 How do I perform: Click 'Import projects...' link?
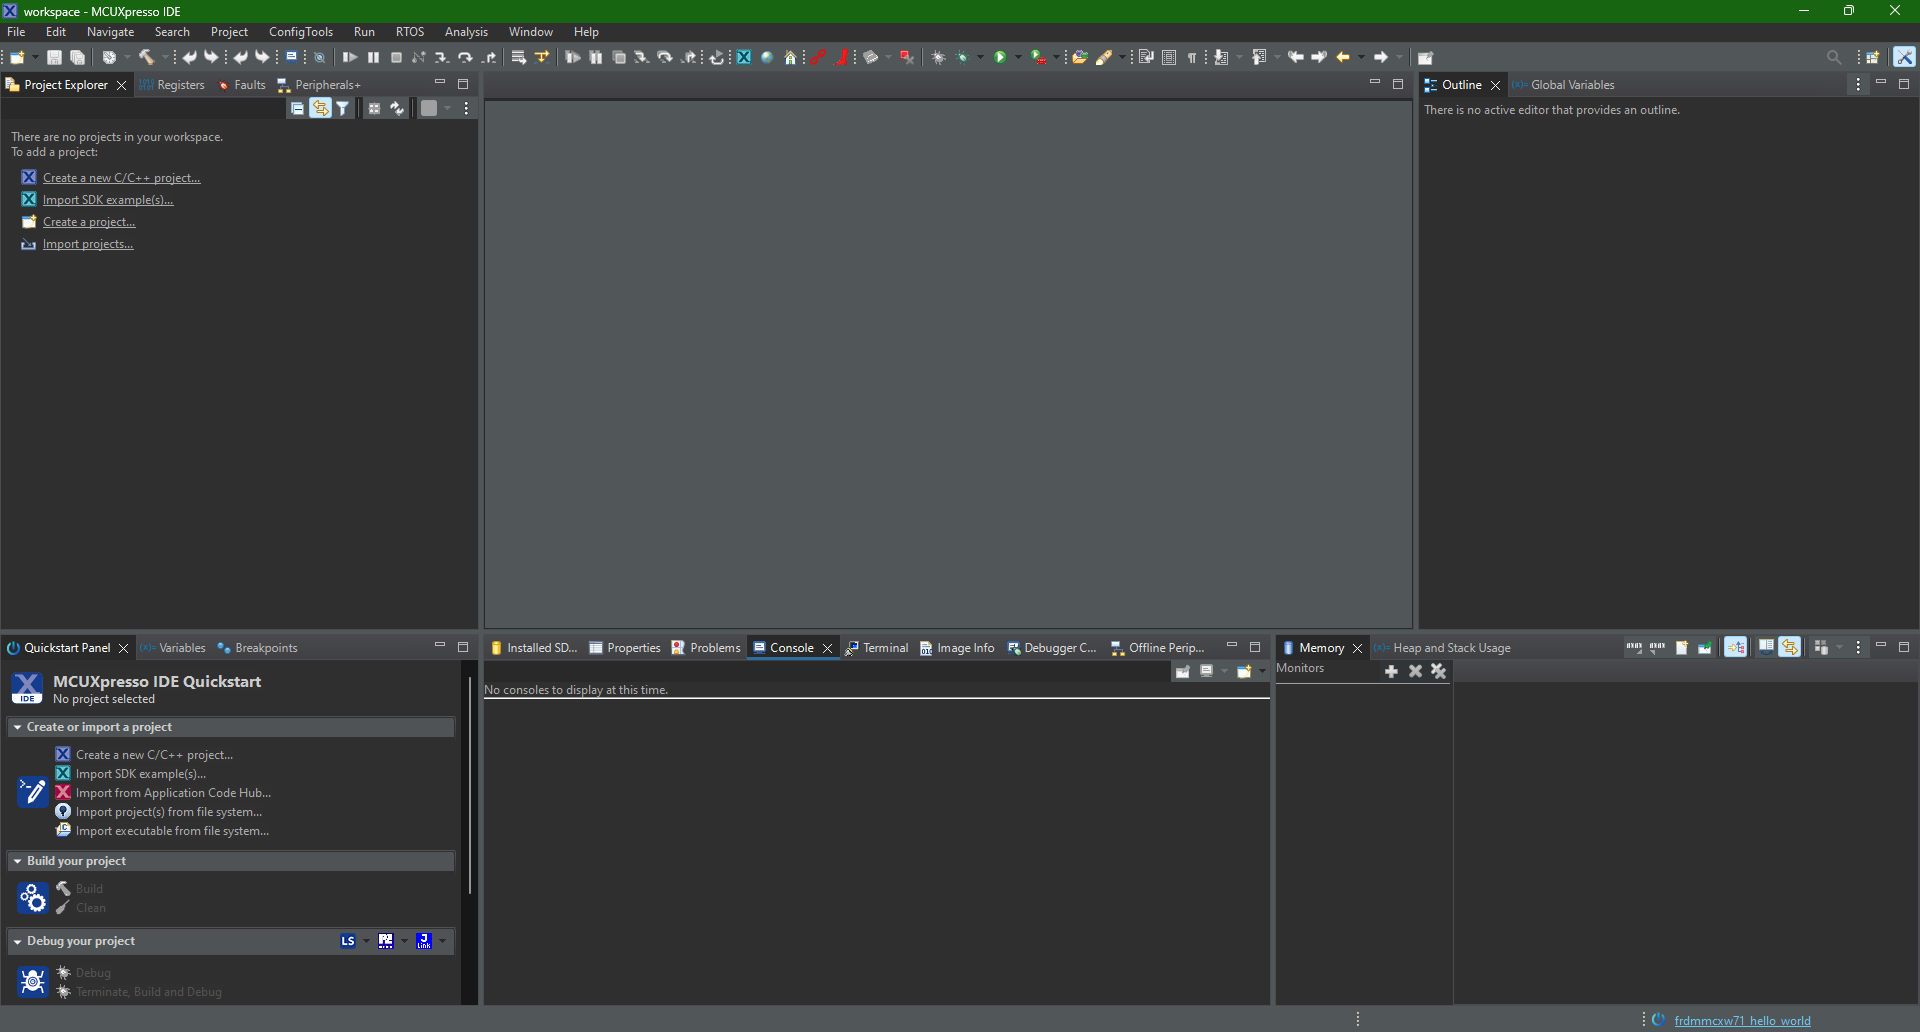[x=88, y=244]
